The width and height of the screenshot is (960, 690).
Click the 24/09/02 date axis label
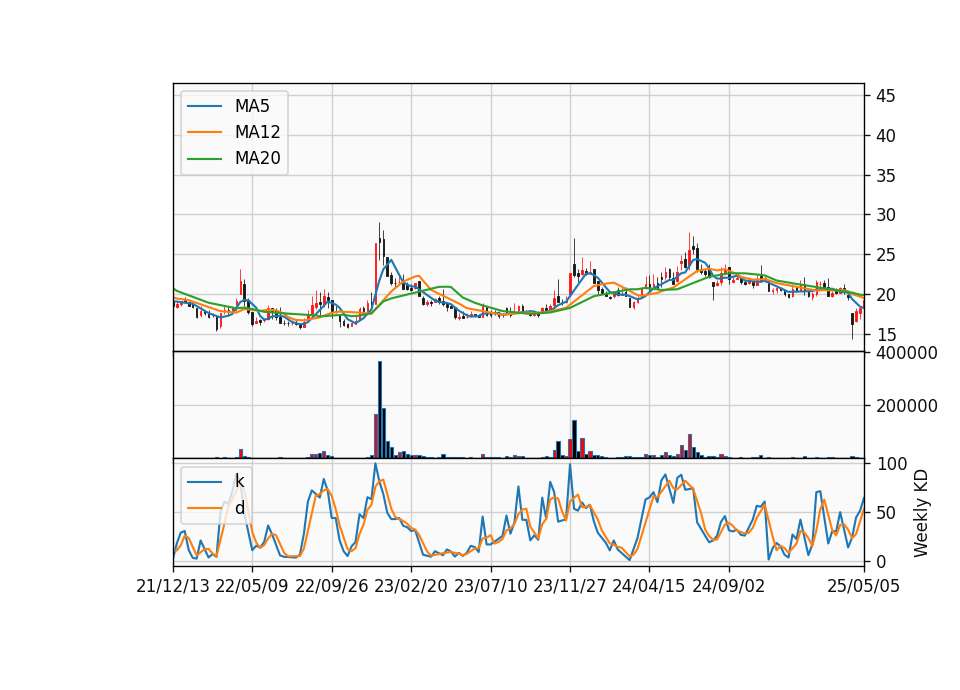(729, 586)
